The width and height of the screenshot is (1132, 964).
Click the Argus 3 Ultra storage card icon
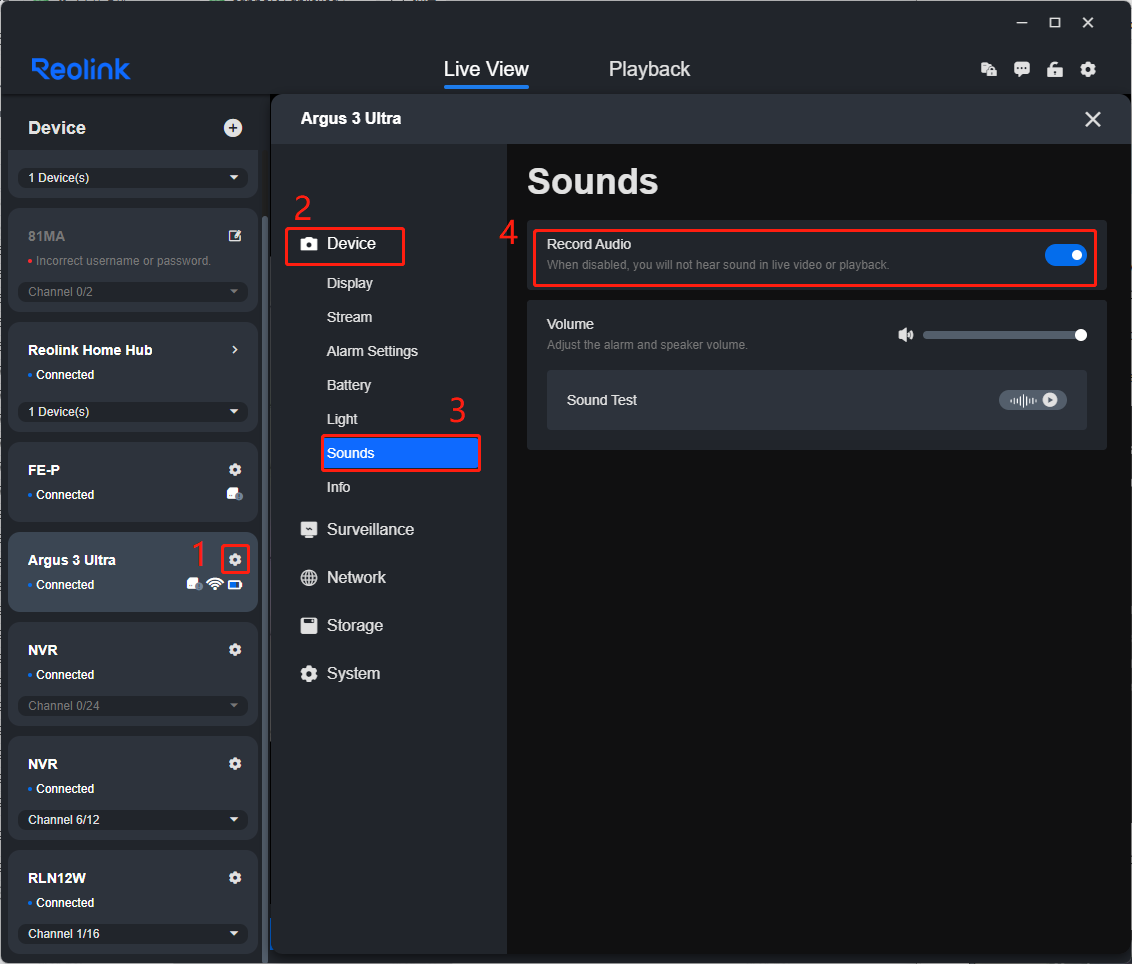coord(194,584)
